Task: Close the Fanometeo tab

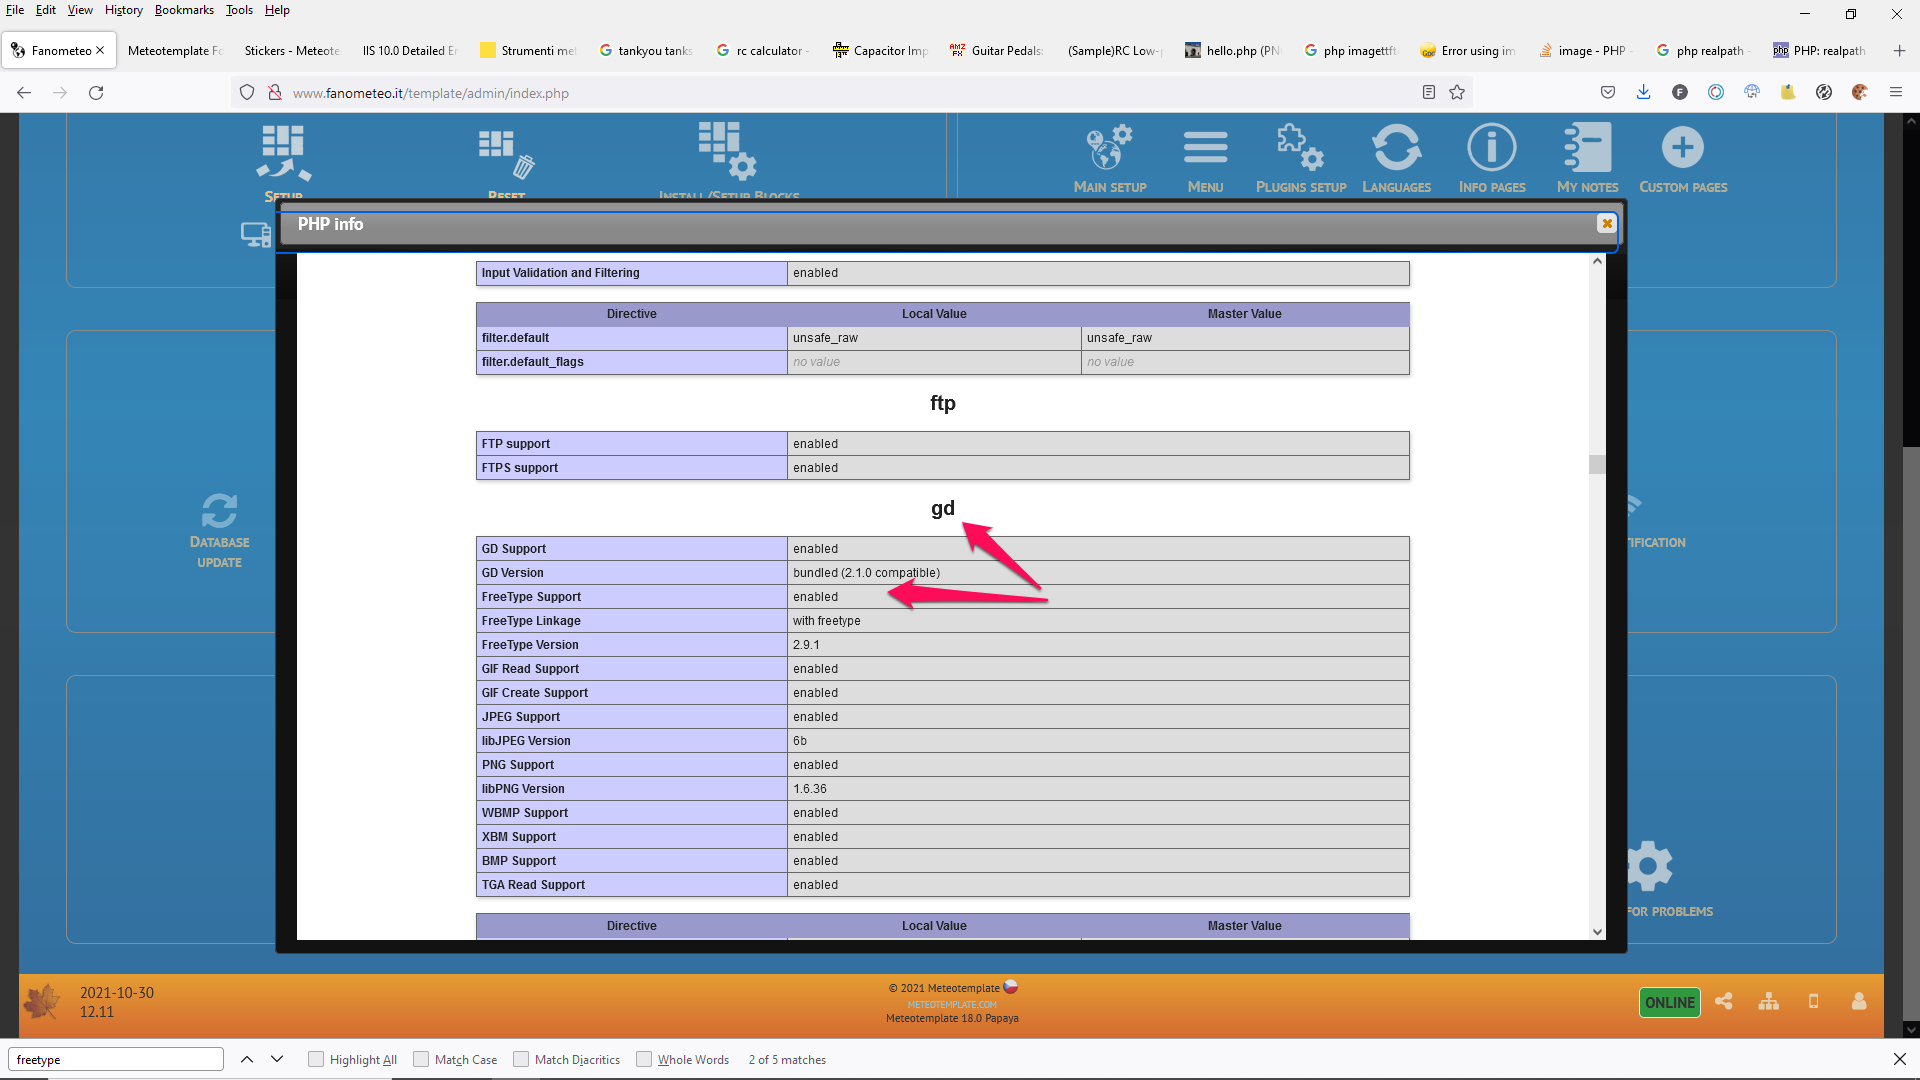Action: click(x=100, y=50)
